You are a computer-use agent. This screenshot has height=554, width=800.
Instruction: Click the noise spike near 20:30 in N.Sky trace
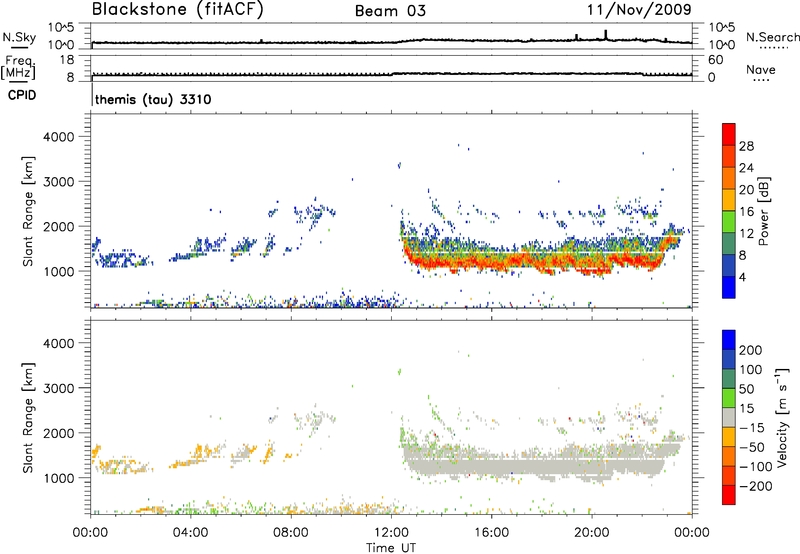pyautogui.click(x=606, y=34)
